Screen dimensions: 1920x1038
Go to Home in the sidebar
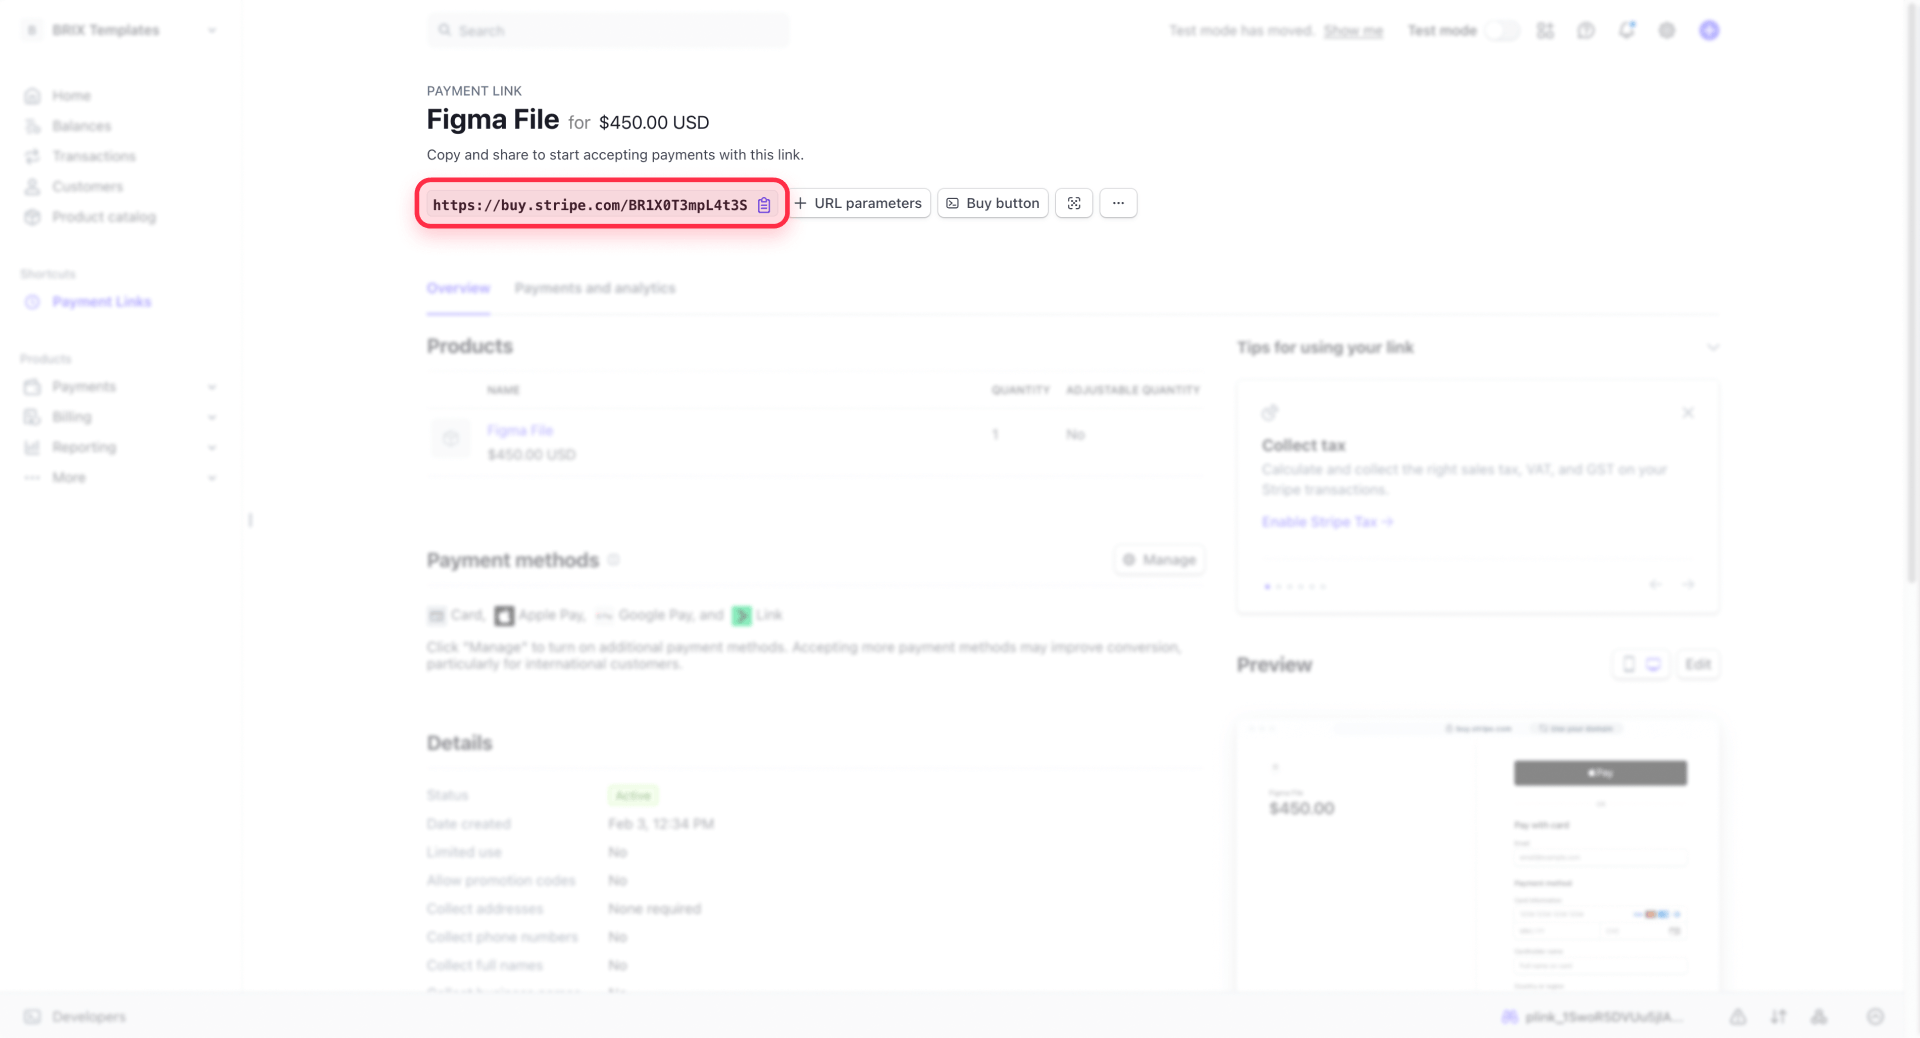pos(71,96)
